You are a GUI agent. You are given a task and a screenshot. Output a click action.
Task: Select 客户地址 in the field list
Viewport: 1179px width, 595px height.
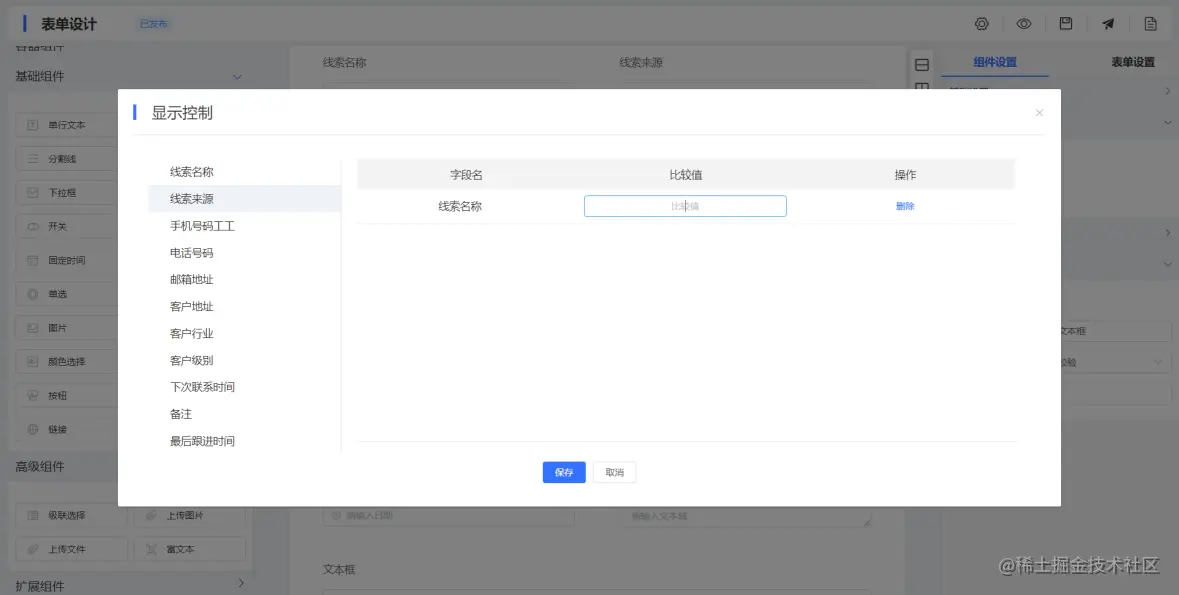[x=244, y=307]
